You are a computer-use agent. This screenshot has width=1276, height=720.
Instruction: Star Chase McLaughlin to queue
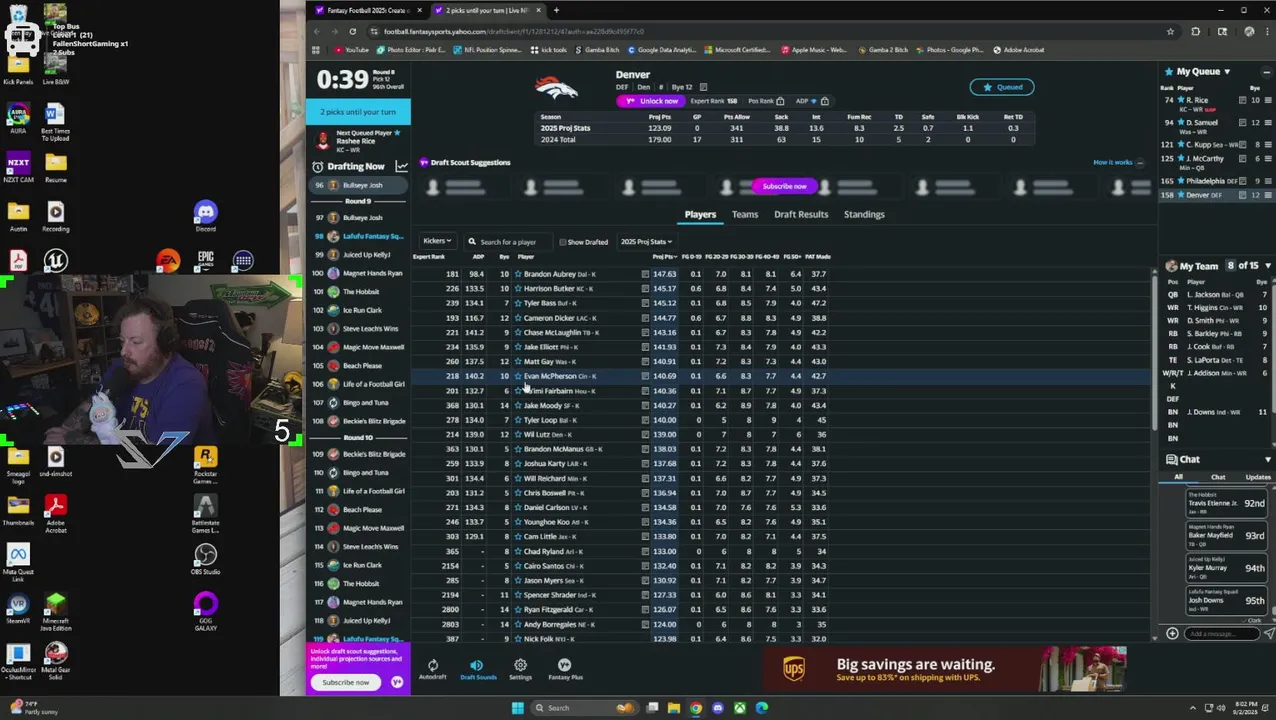click(x=518, y=332)
